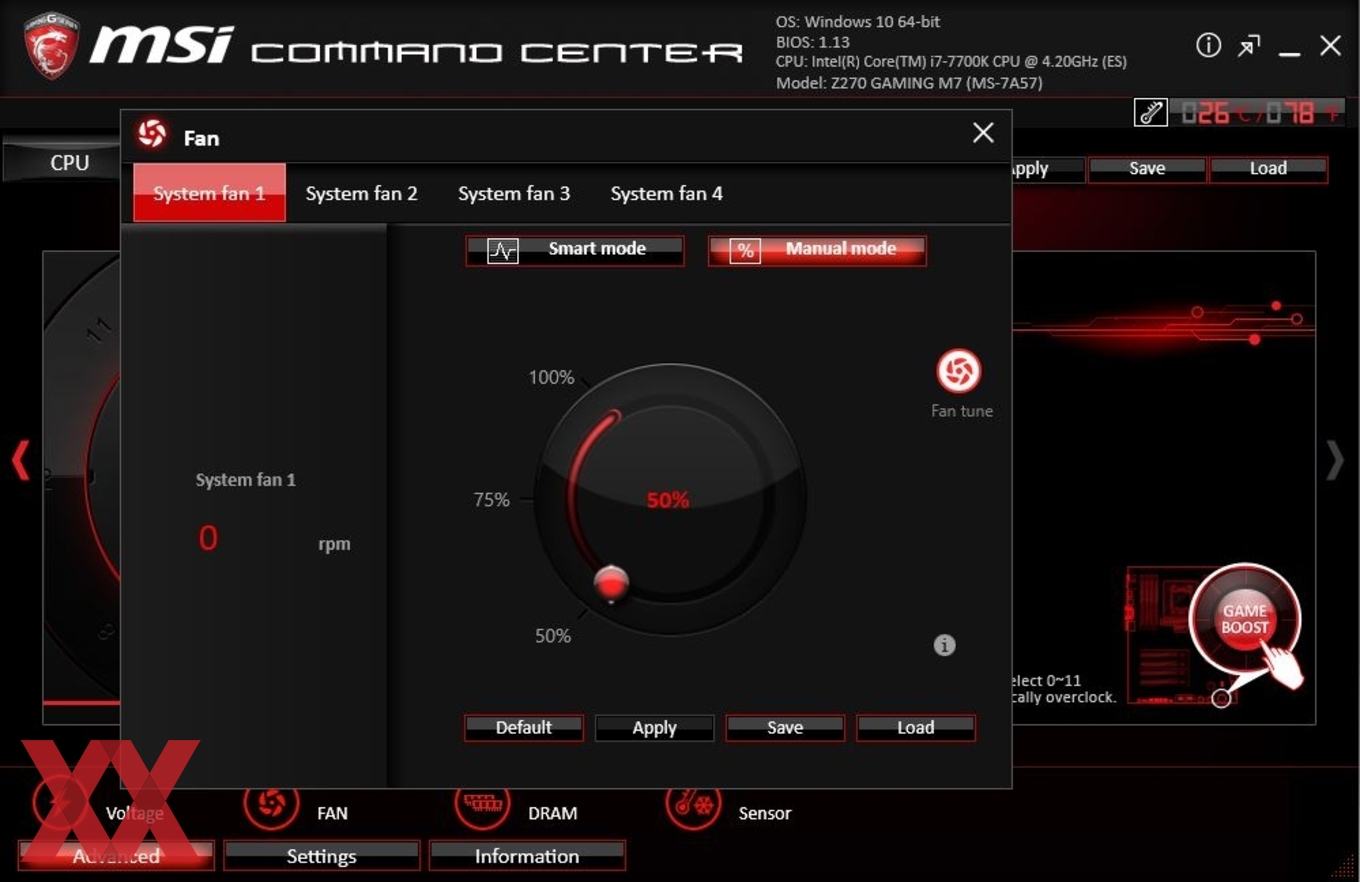The image size is (1360, 882).
Task: Click the Game Boost button
Action: [x=1245, y=619]
